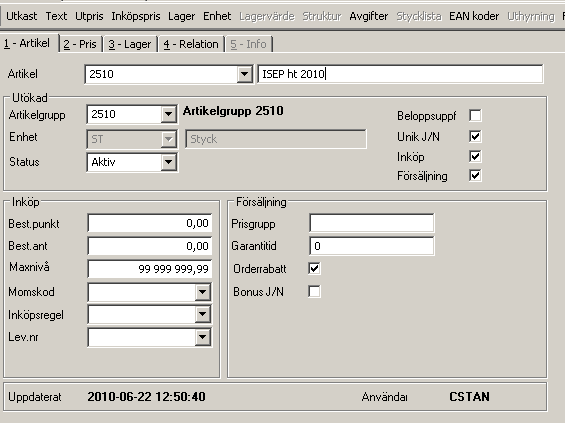Go to the 4 - Relation tab
This screenshot has width=565, height=423.
[x=191, y=44]
